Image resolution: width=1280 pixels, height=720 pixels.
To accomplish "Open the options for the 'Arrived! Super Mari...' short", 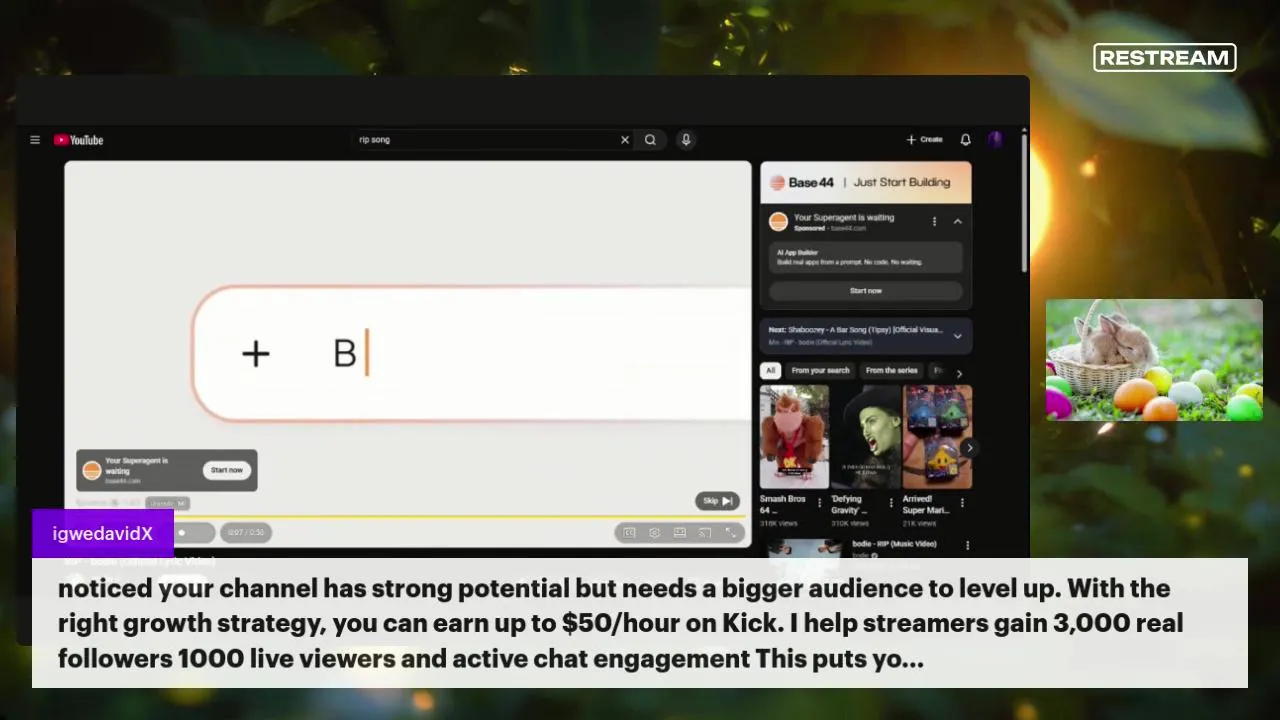I will [x=962, y=503].
